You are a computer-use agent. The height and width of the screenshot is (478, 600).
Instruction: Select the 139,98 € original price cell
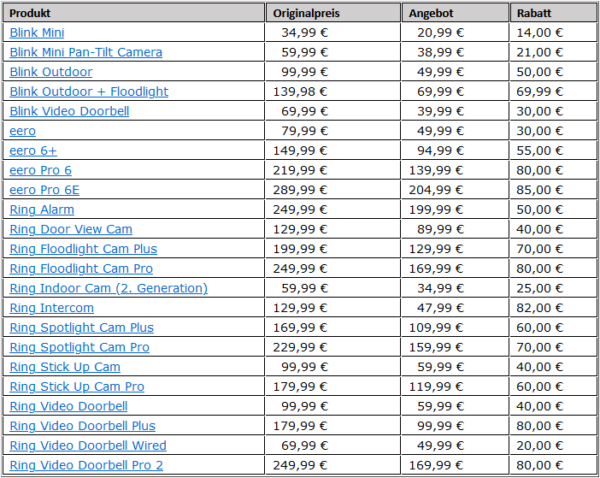[333, 91]
